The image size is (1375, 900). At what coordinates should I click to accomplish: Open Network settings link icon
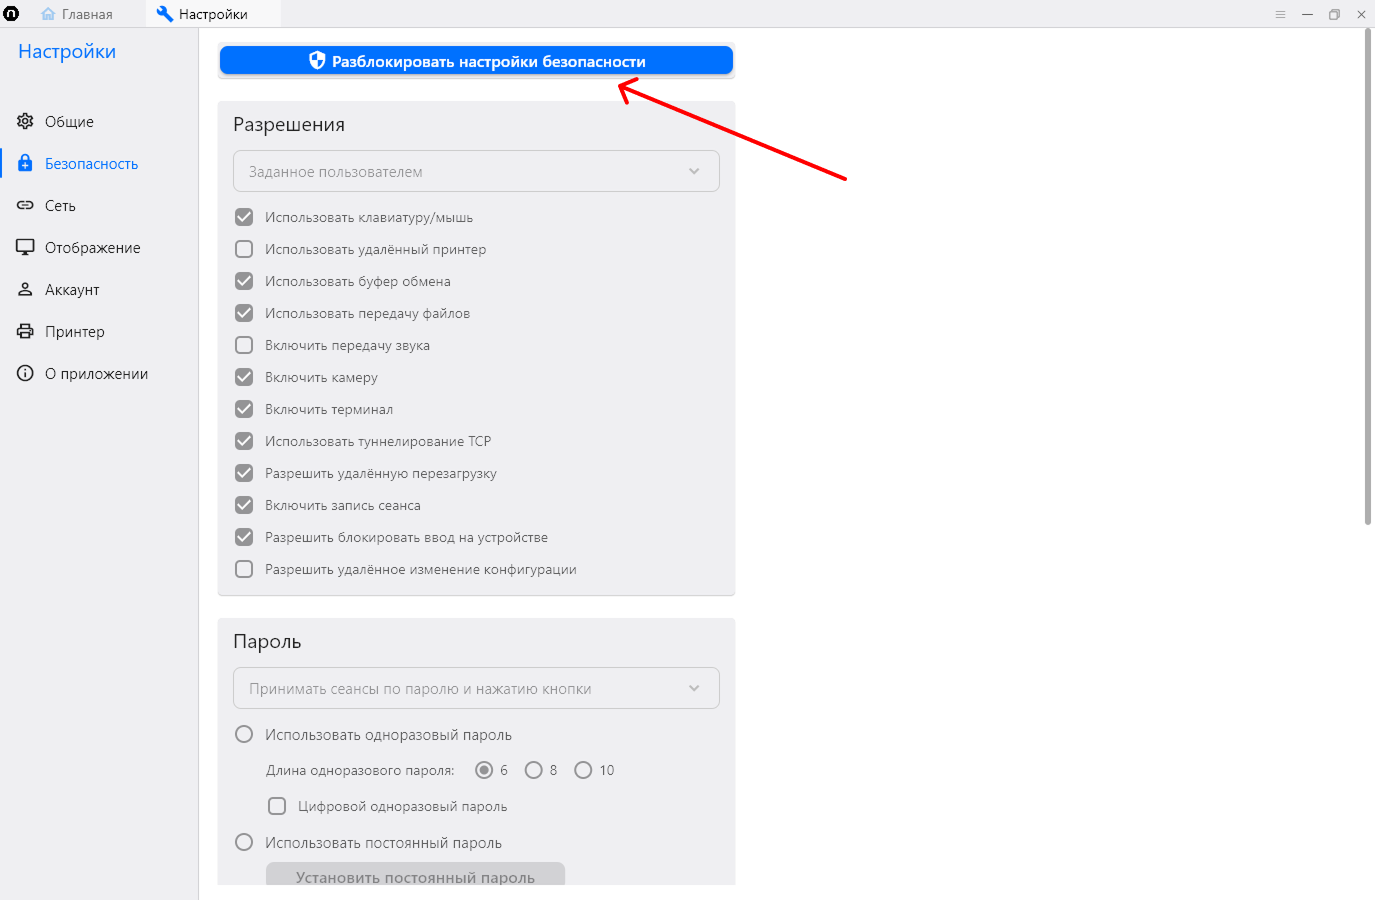coord(25,205)
